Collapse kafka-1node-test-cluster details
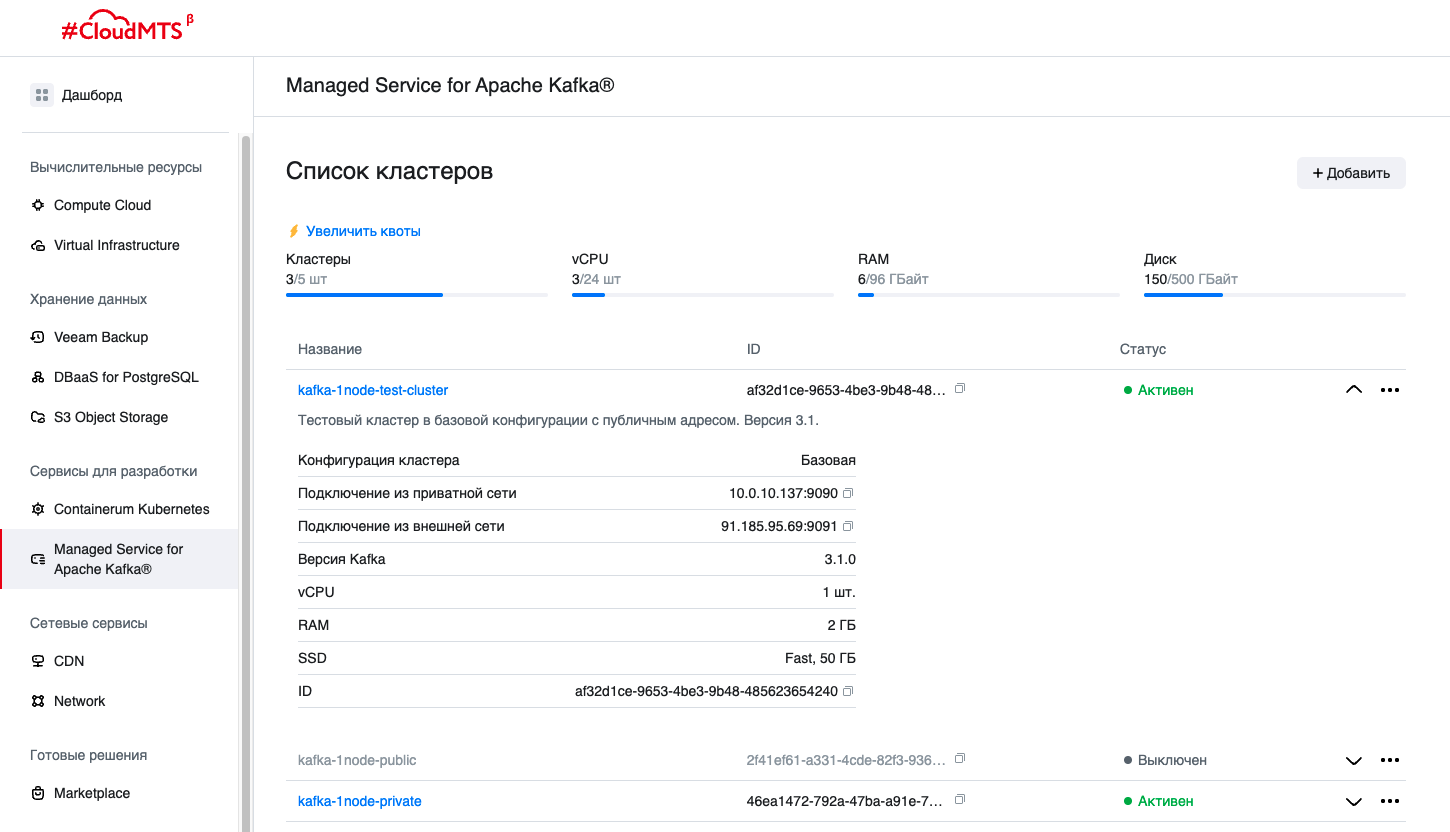Screen dimensions: 1450x832 click(1354, 390)
